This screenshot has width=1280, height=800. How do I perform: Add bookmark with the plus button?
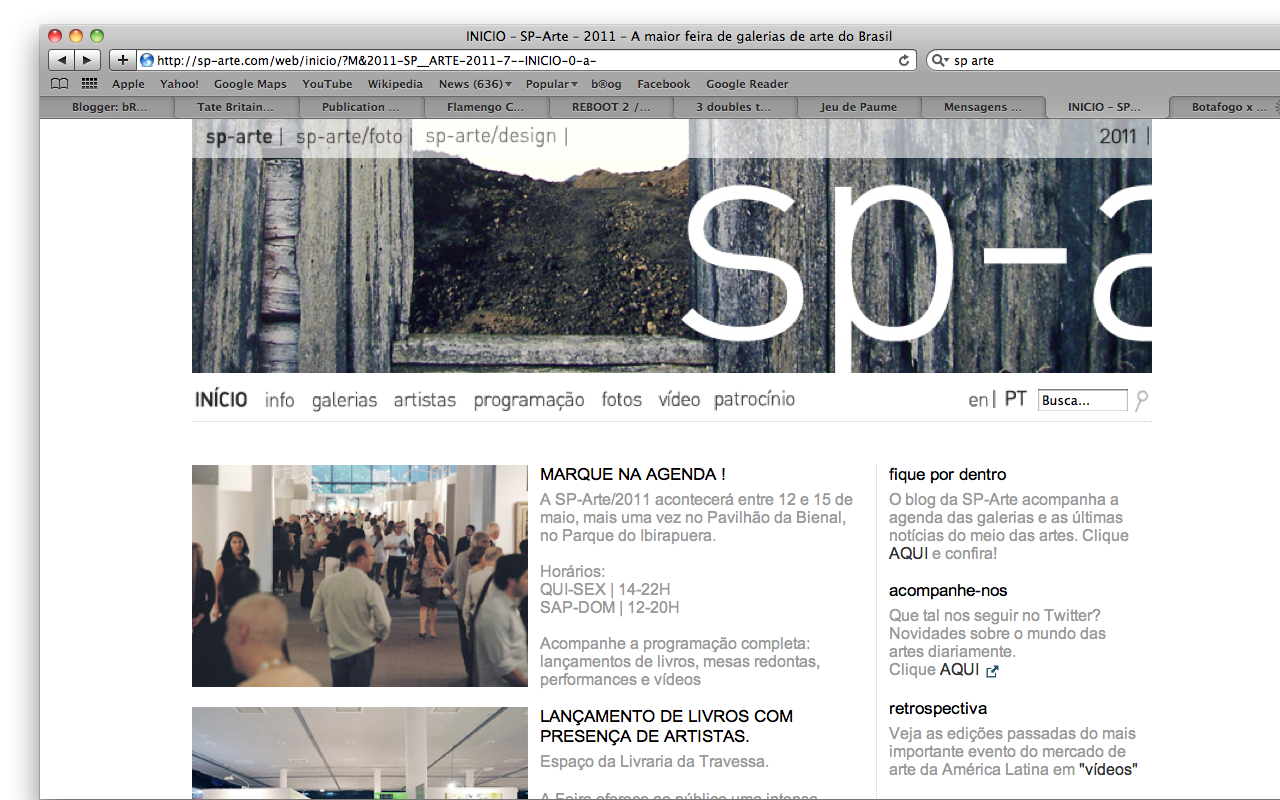(122, 60)
